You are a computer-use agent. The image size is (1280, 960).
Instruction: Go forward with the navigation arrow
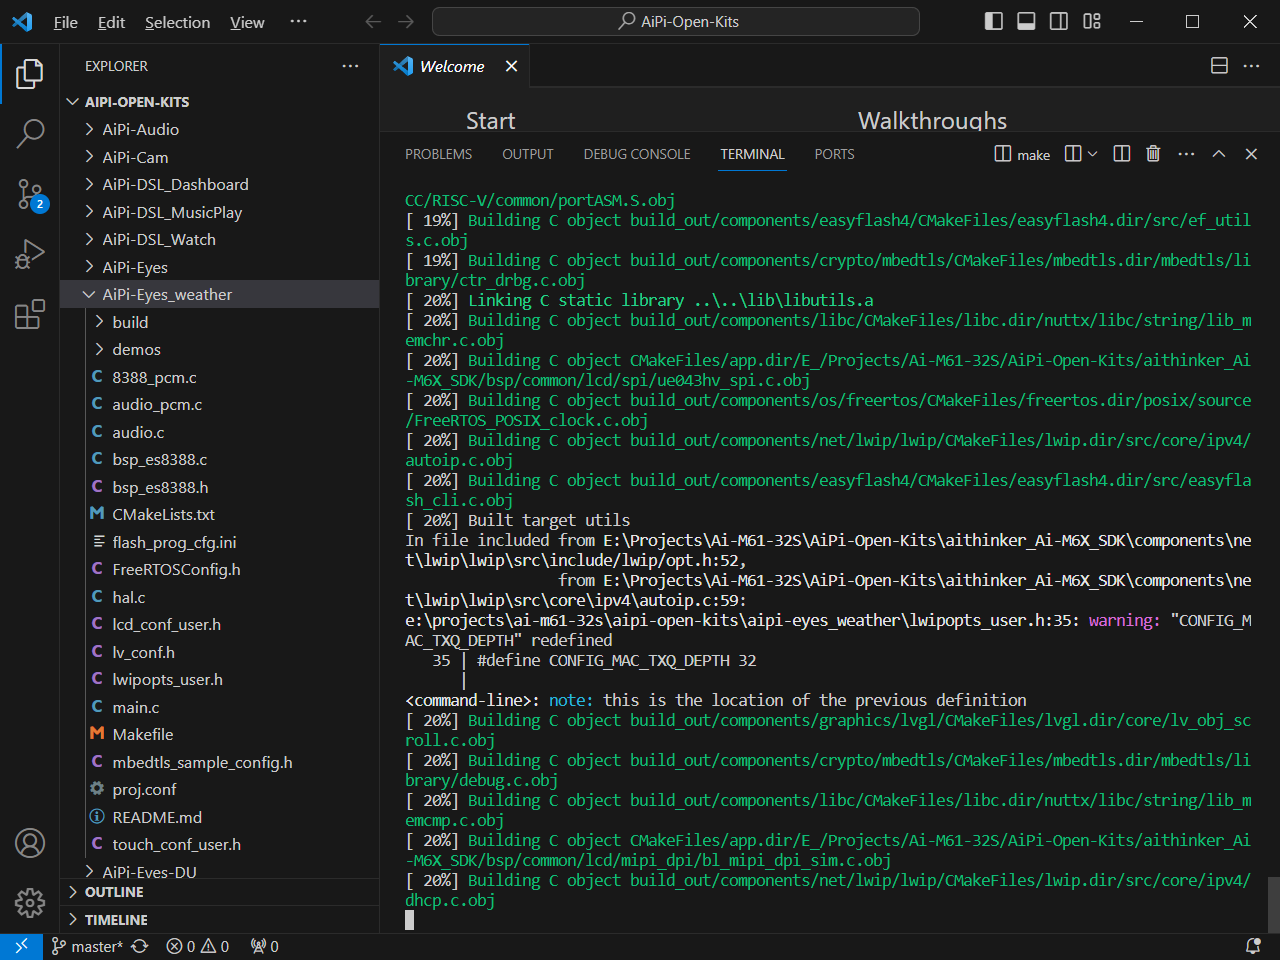coord(406,21)
